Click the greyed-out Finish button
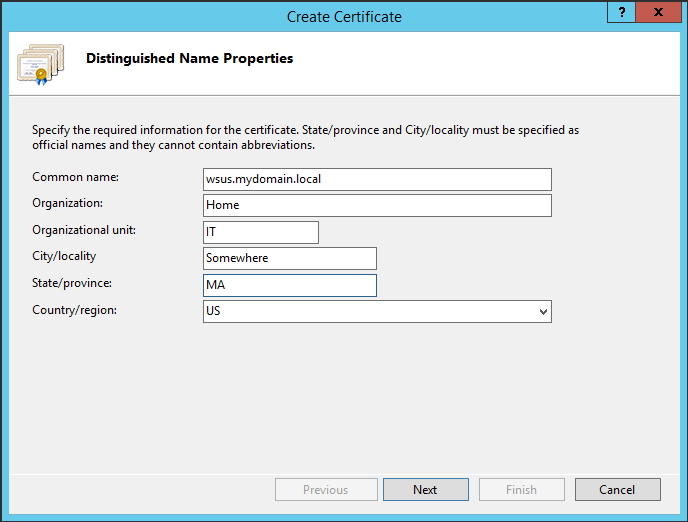This screenshot has height=522, width=688. [x=522, y=490]
